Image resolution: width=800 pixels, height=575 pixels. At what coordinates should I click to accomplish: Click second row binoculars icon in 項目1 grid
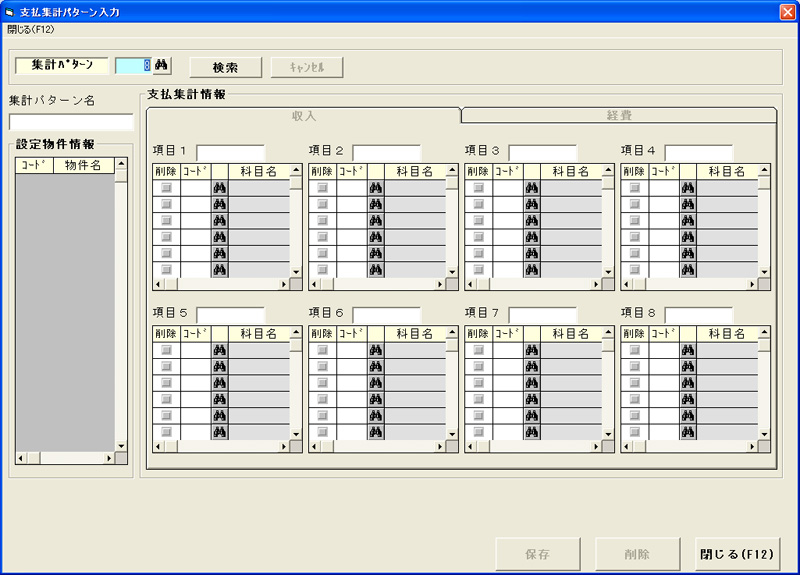(x=219, y=205)
